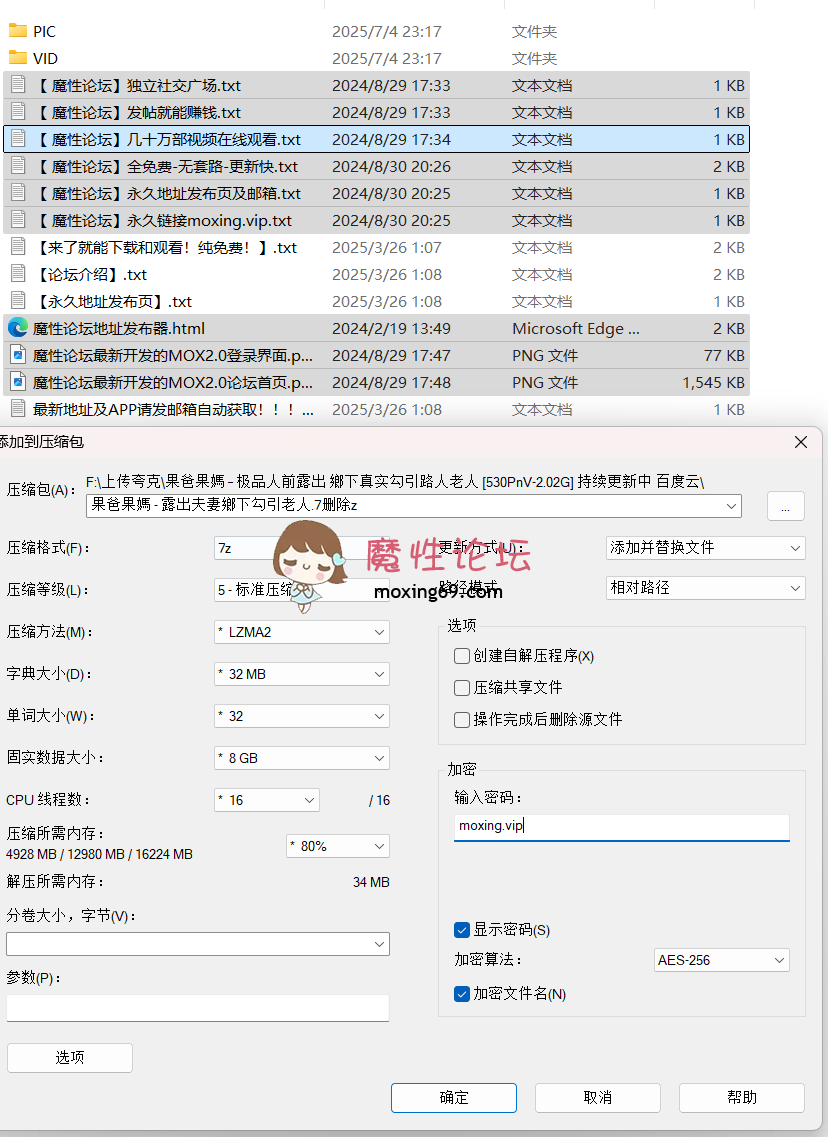Open 单词大小 dropdown showing 32
Screen dimensions: 828x1137
click(x=302, y=716)
